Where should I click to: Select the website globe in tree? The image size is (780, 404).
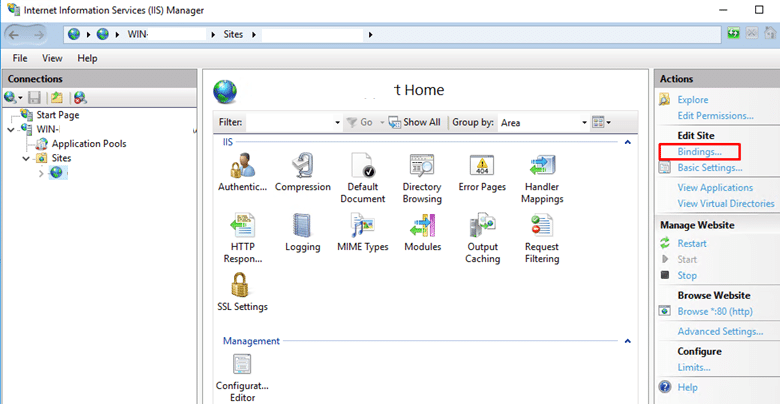tap(57, 173)
